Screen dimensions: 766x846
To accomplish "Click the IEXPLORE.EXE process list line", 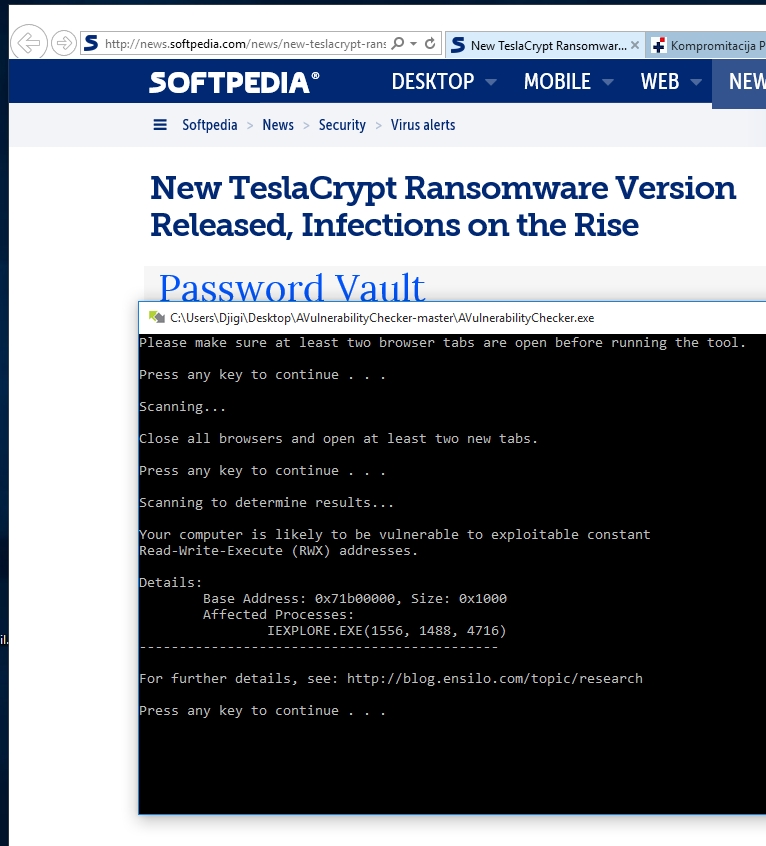I will [387, 631].
